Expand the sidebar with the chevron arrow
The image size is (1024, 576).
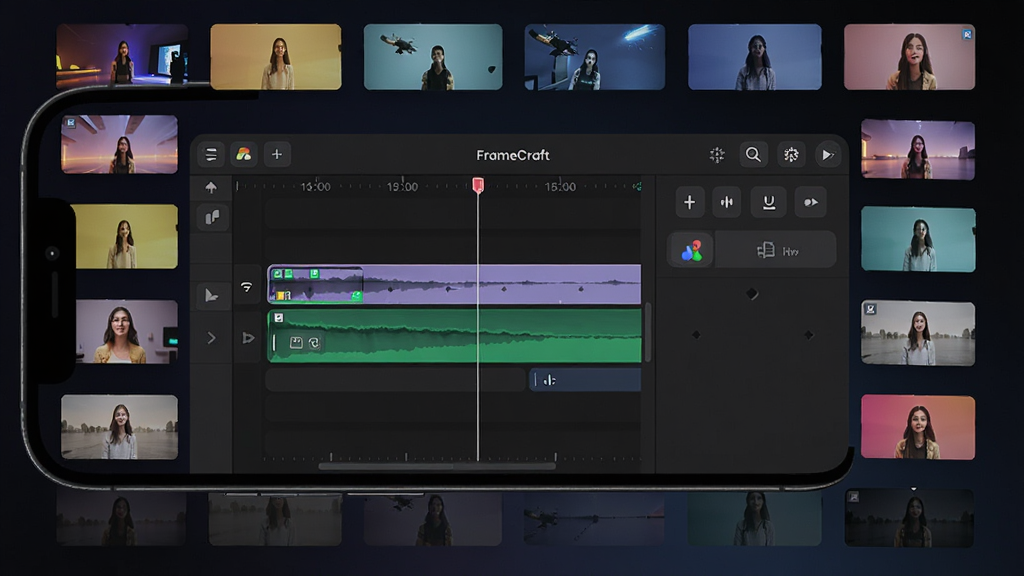[x=212, y=338]
